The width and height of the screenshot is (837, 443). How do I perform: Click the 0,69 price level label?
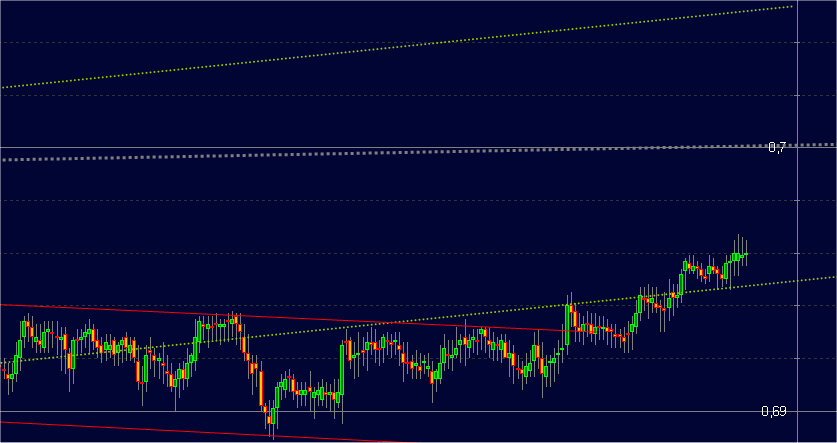pyautogui.click(x=773, y=411)
